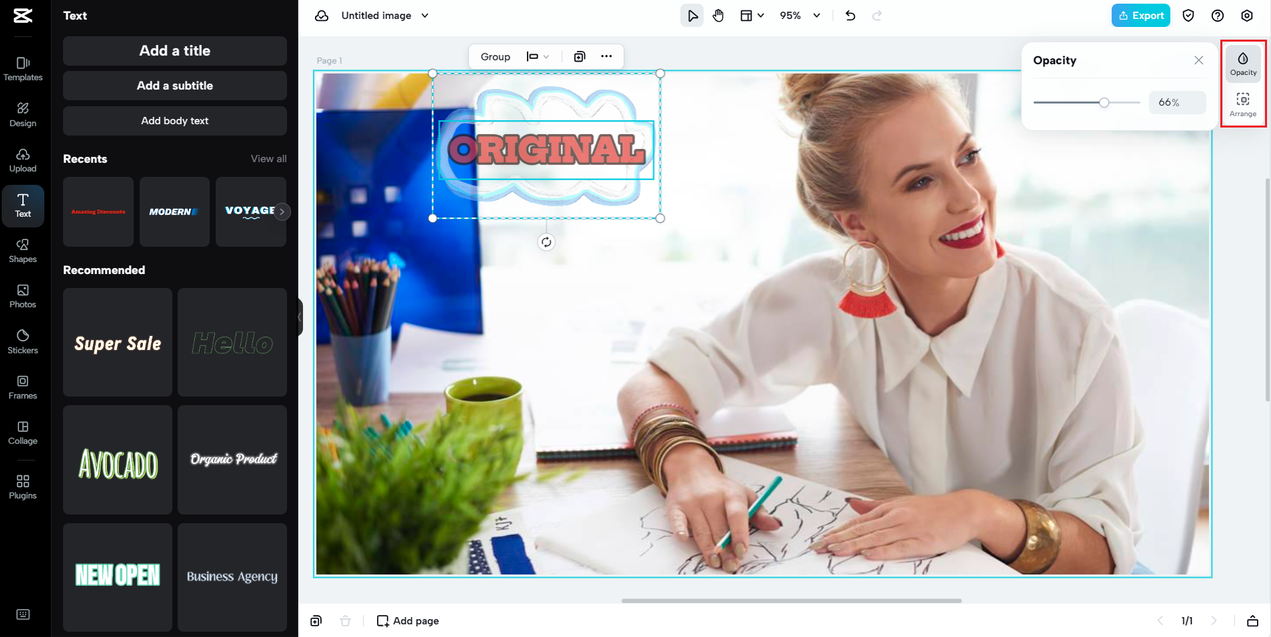Viewport: 1271px width, 637px height.
Task: Open the help question mark icon
Action: [x=1217, y=16]
